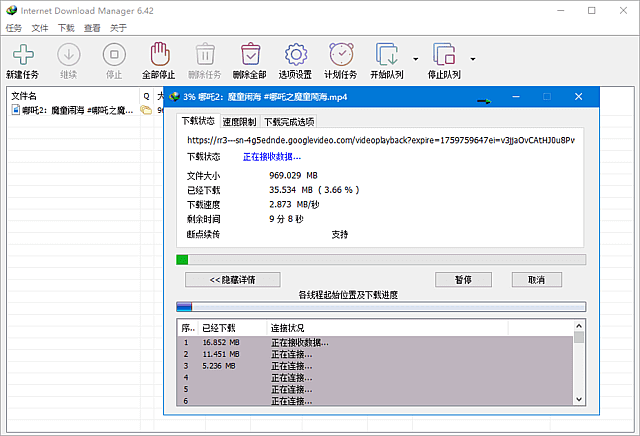
Task: Expand the 开始队列 dropdown arrow
Action: pyautogui.click(x=414, y=58)
